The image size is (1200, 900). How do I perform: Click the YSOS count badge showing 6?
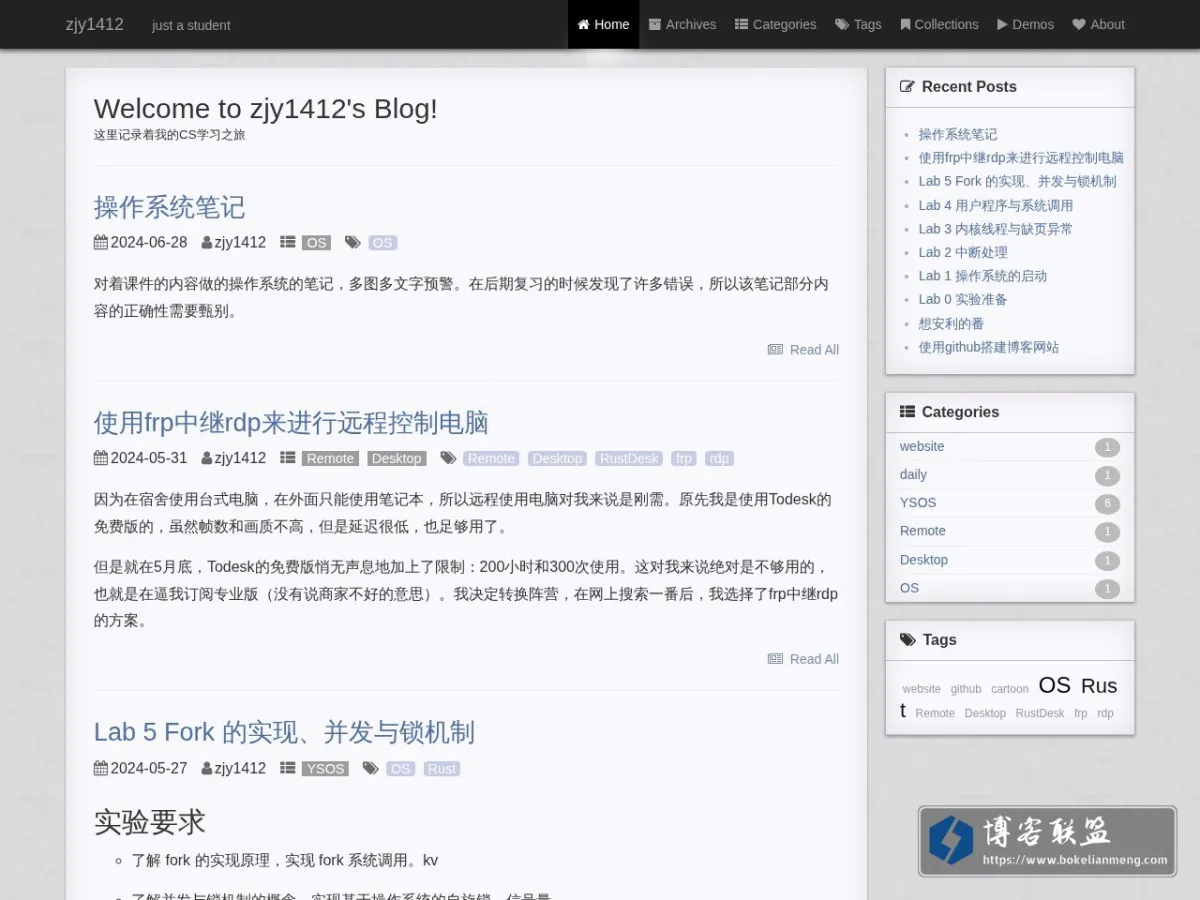(1107, 504)
